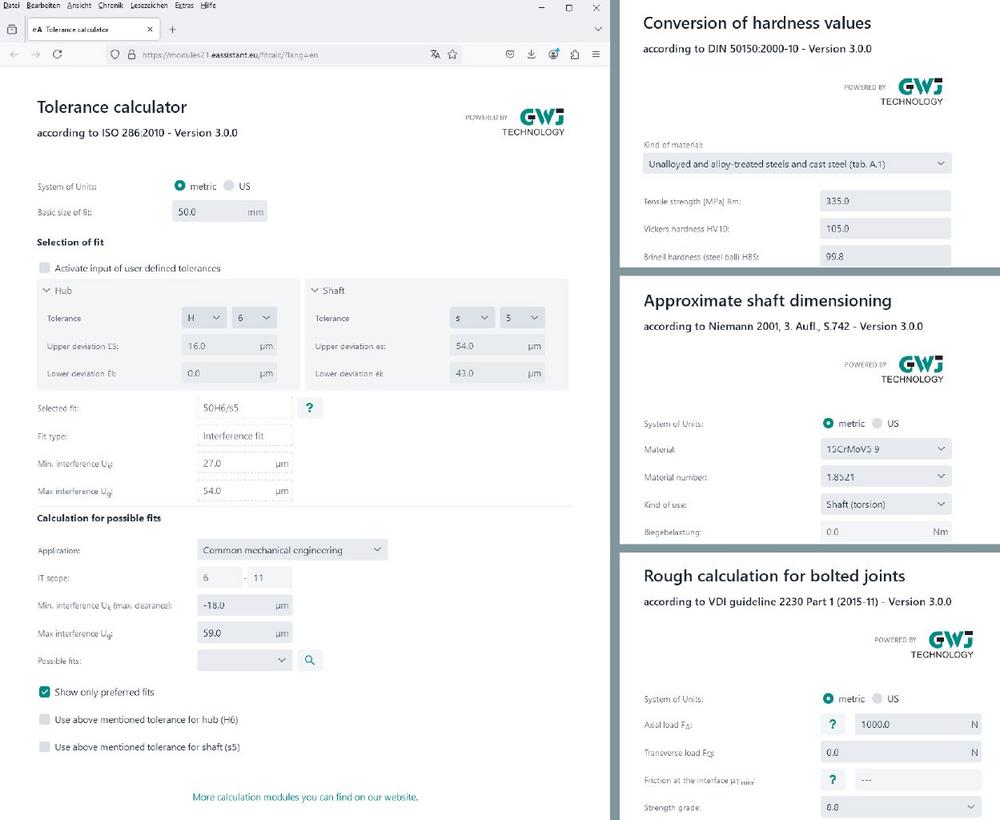Click the help question mark beside Selected fit
Screen dimensions: 1000x820
point(310,407)
